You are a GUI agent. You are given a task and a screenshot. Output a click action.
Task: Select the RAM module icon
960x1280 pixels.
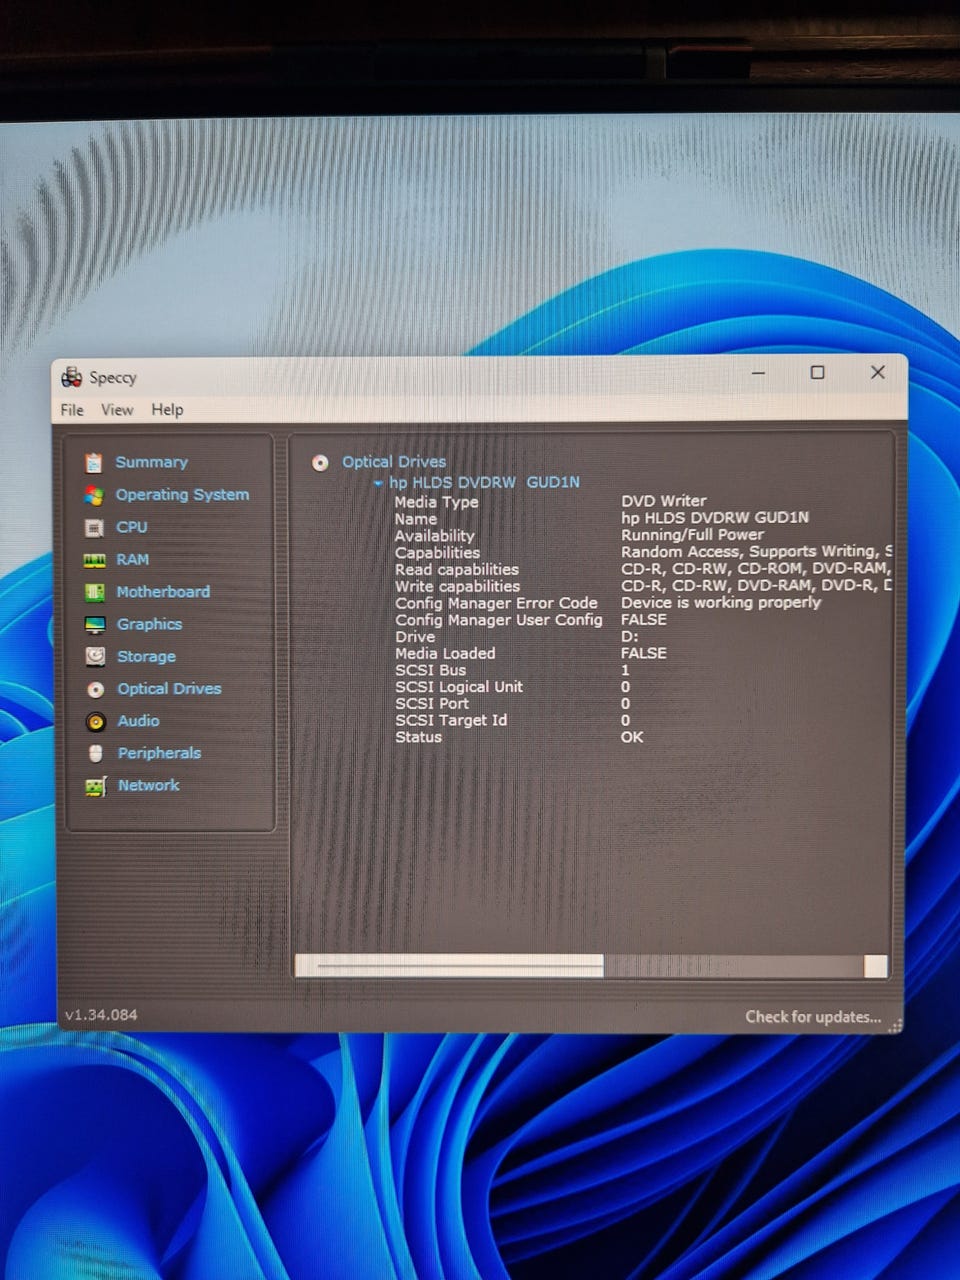point(94,560)
